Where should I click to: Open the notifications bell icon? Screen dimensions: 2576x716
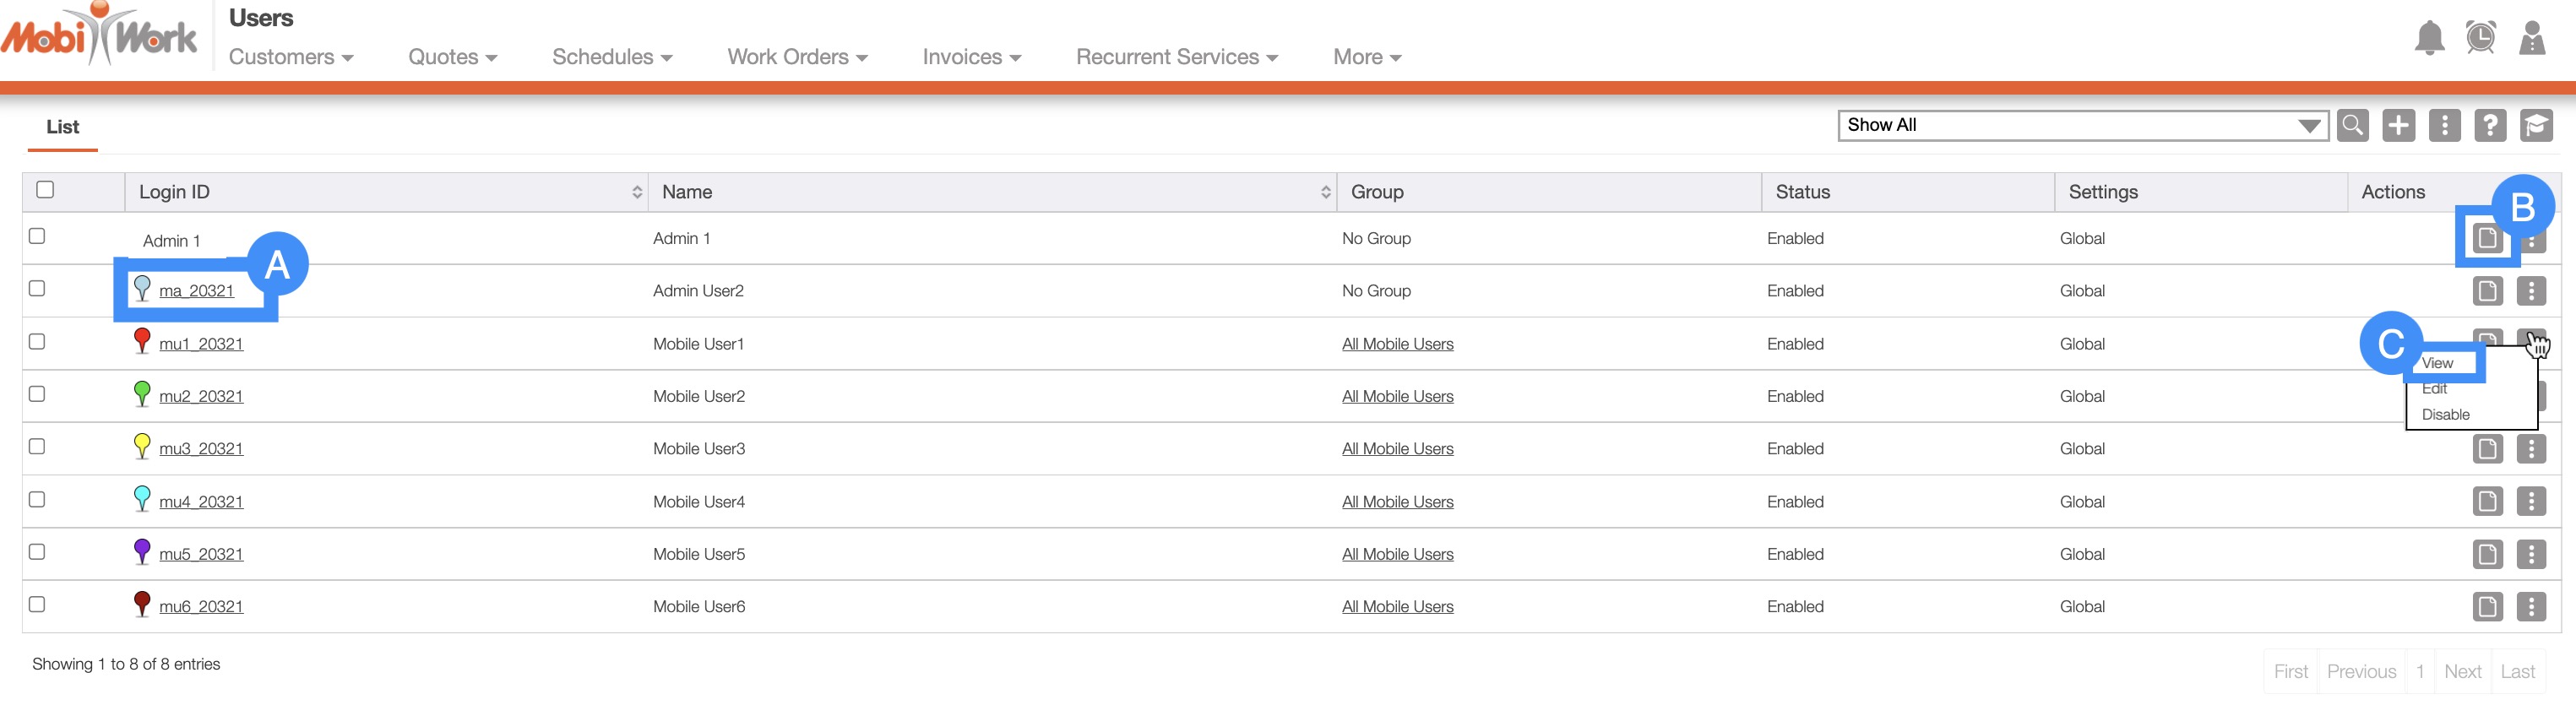(x=2429, y=39)
